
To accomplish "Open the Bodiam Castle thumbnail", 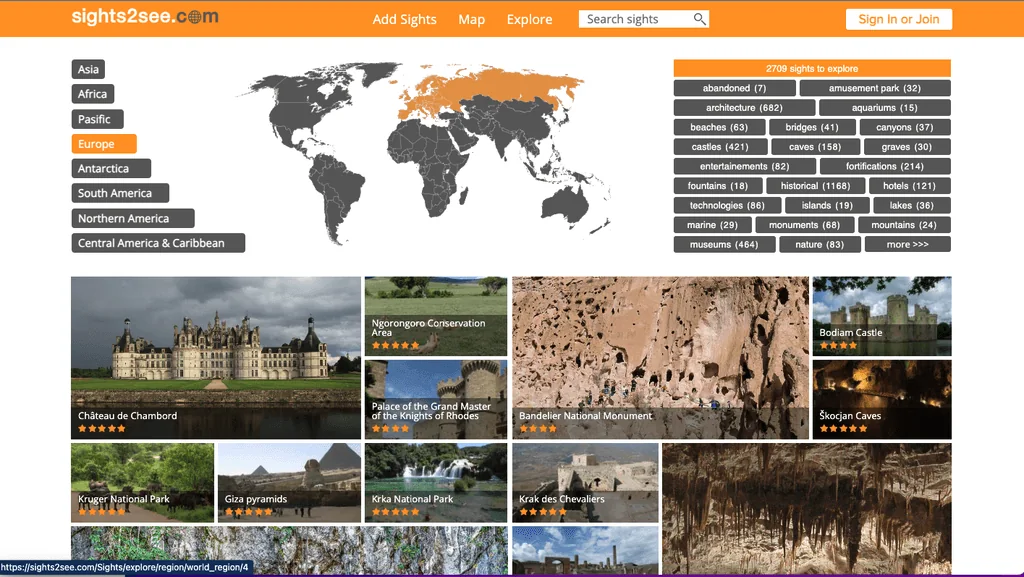I will [882, 316].
